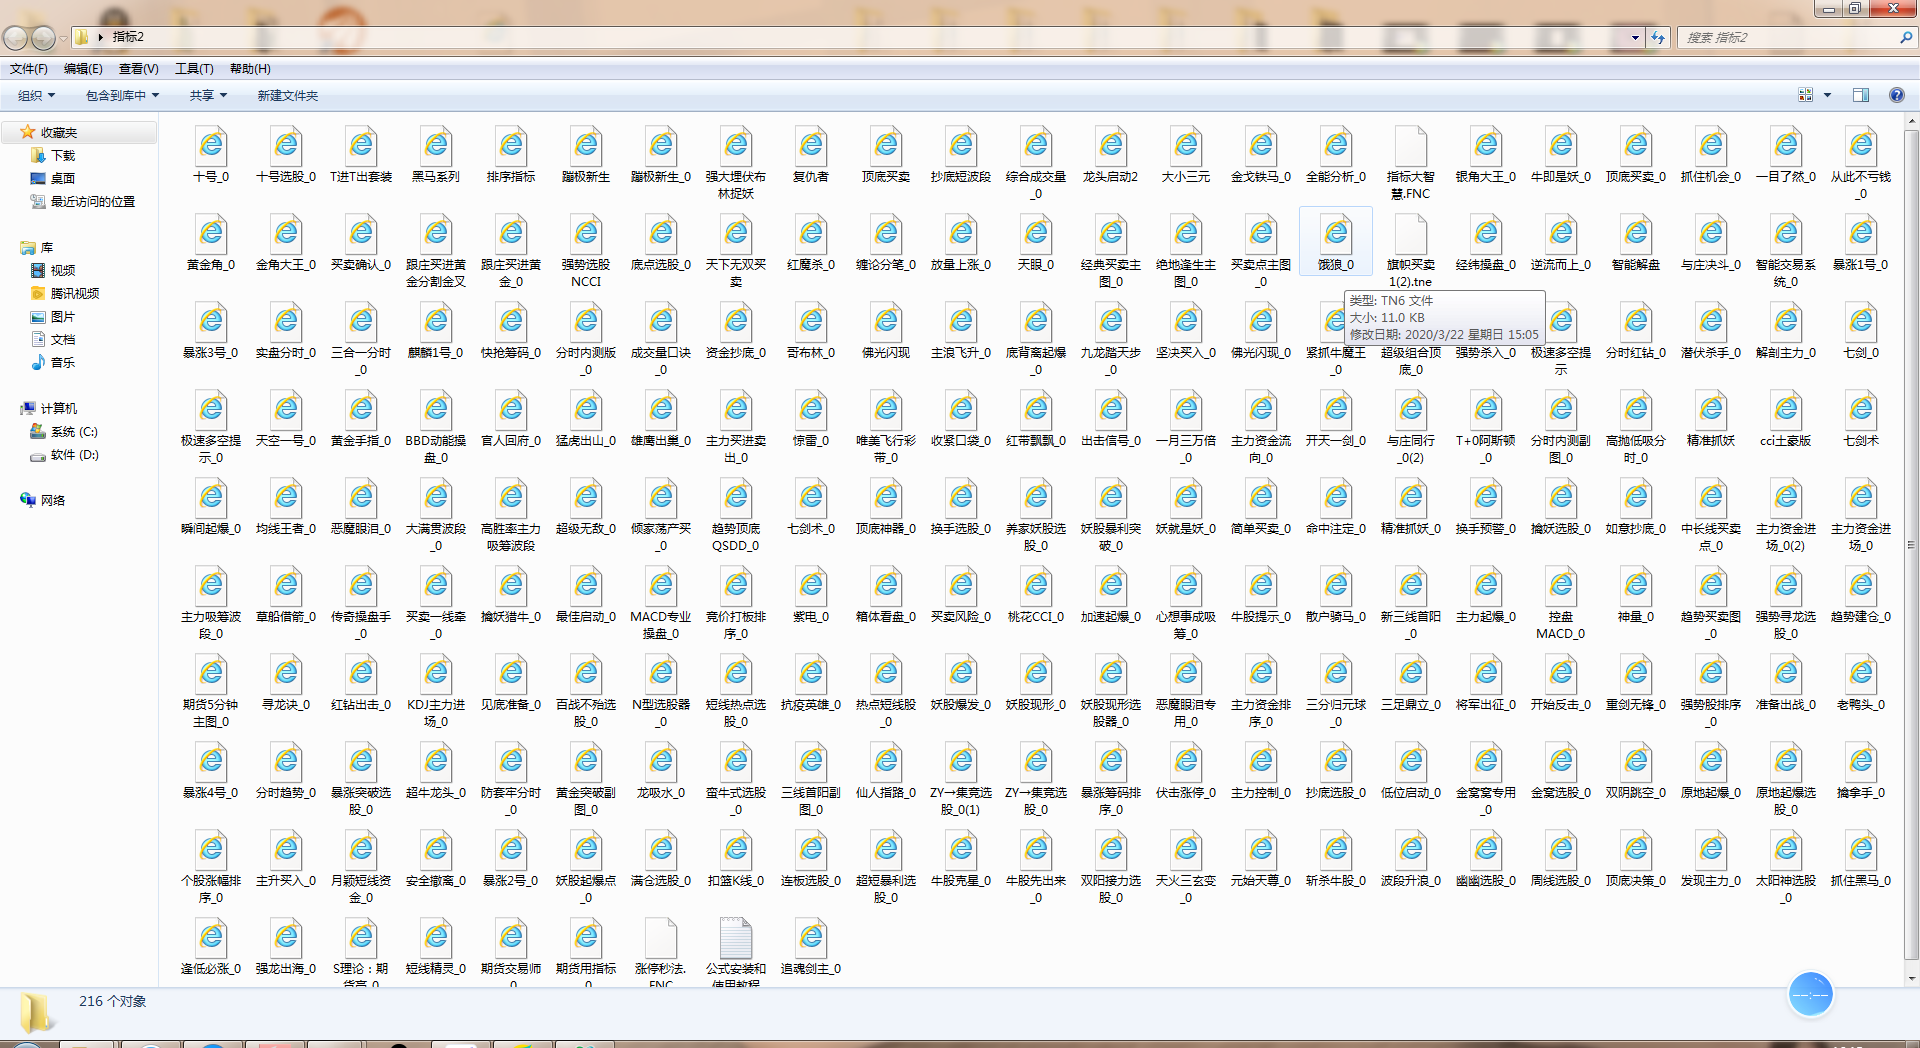Open 网络 in the navigation pane
Viewport: 1920px width, 1048px height.
(x=52, y=500)
